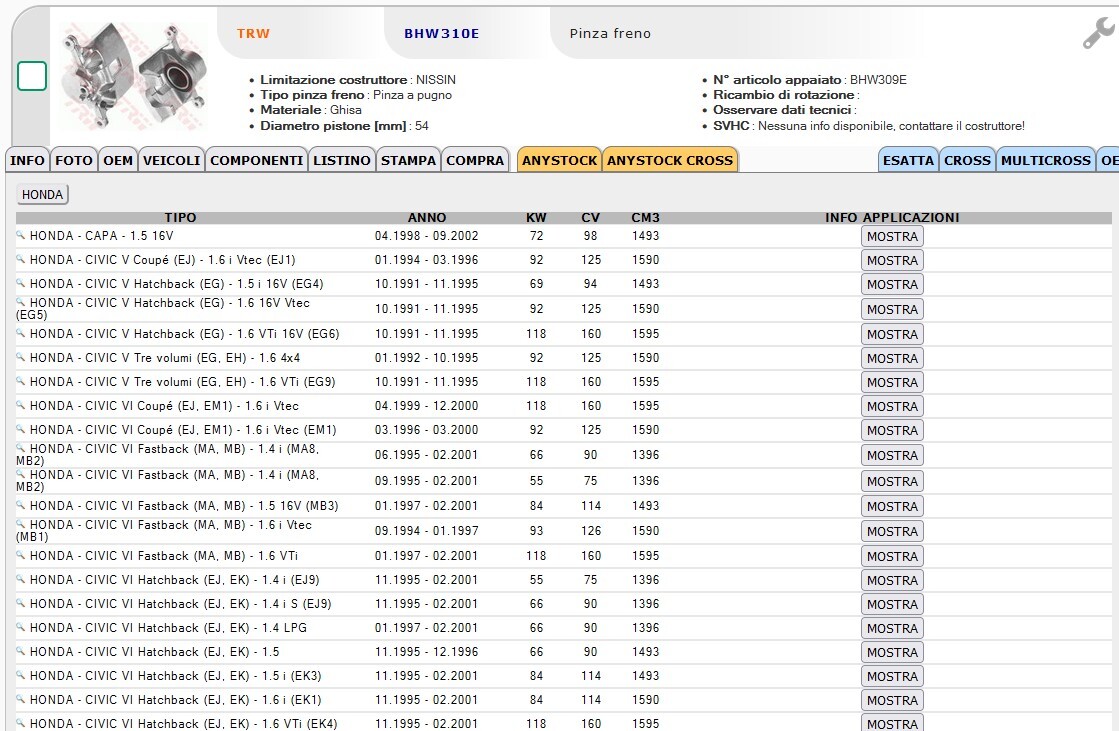Click magnifier icon for Civic V Tre volumi EG9

coord(21,380)
